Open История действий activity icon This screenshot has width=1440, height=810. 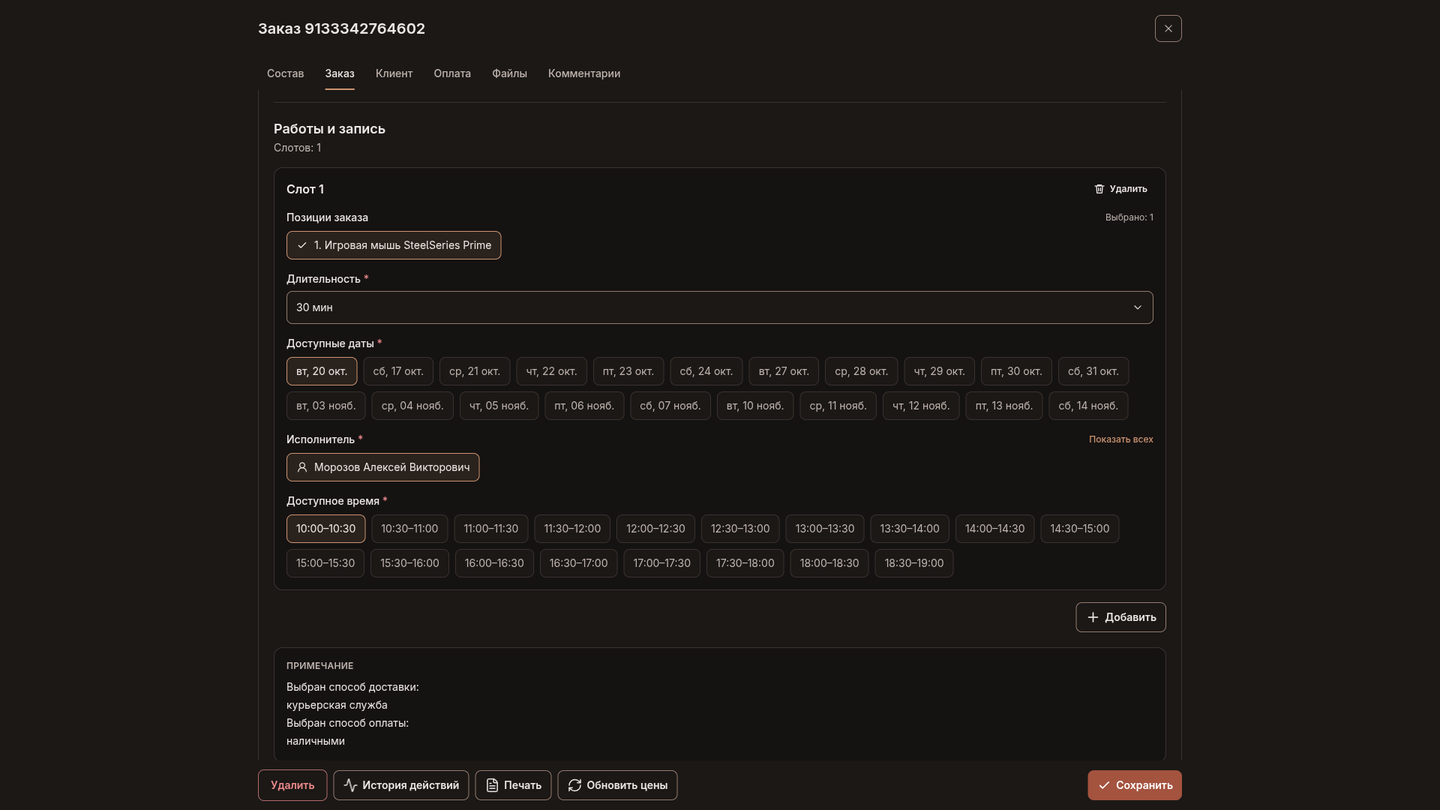click(x=350, y=785)
